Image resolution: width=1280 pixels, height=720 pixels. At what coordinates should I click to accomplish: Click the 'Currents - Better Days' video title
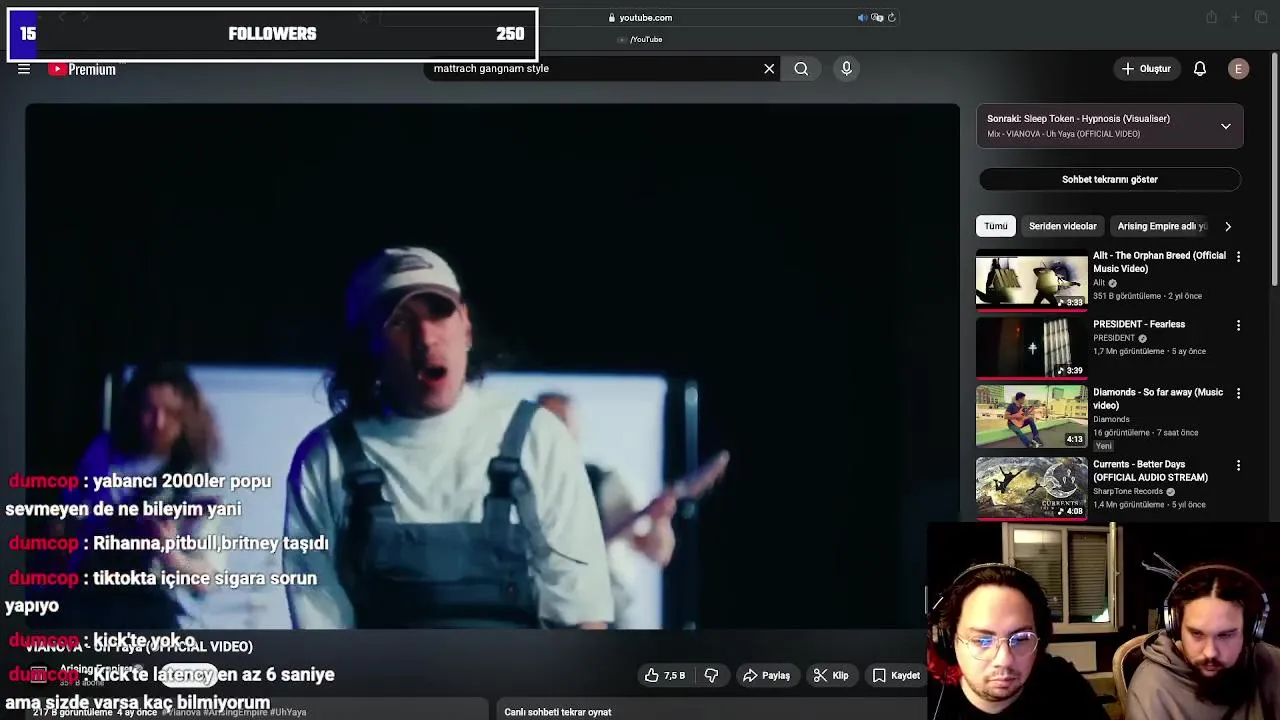pyautogui.click(x=1150, y=471)
